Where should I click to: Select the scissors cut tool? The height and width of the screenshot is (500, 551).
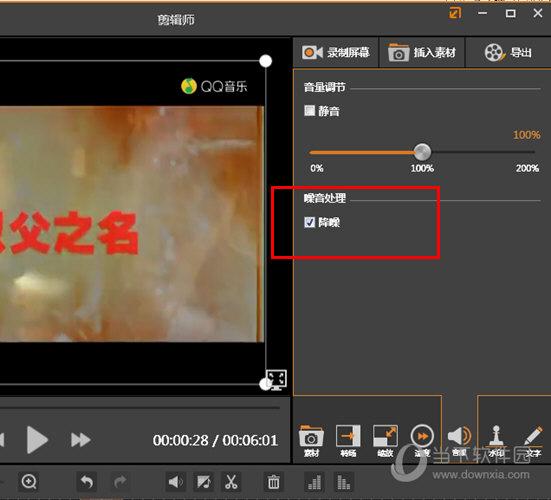tap(231, 482)
